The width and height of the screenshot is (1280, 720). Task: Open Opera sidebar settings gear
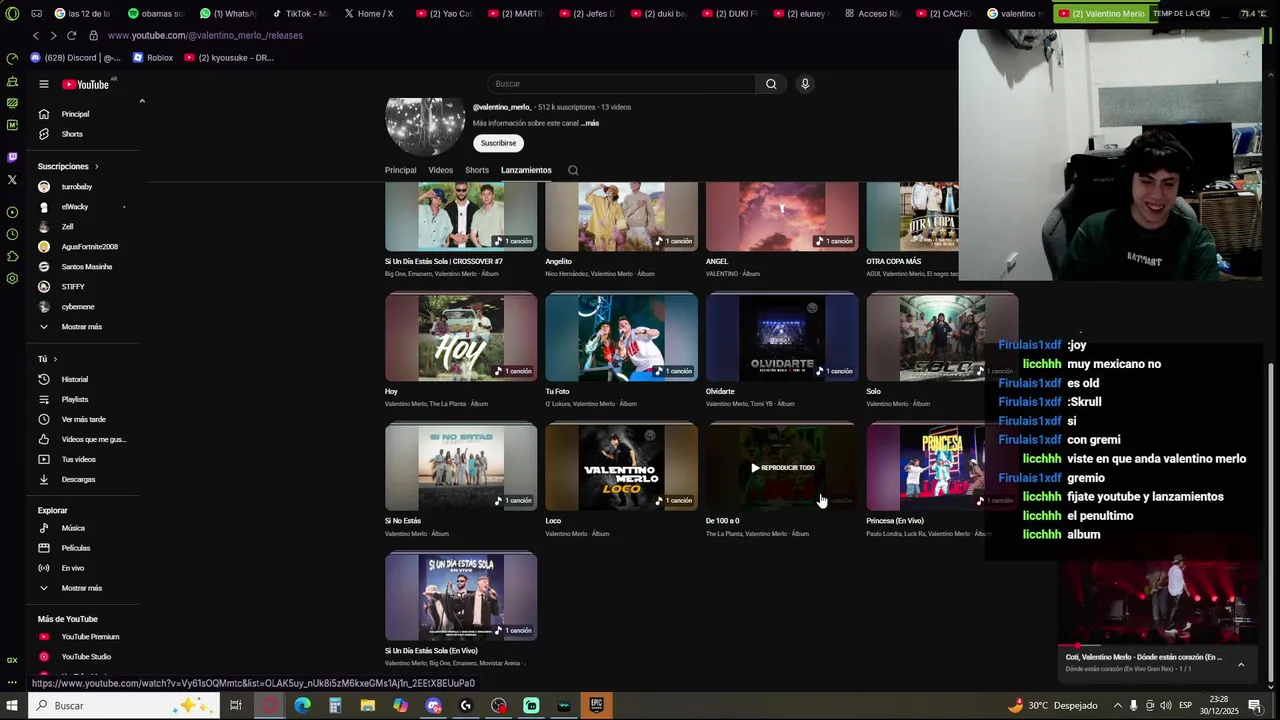pos(12,278)
